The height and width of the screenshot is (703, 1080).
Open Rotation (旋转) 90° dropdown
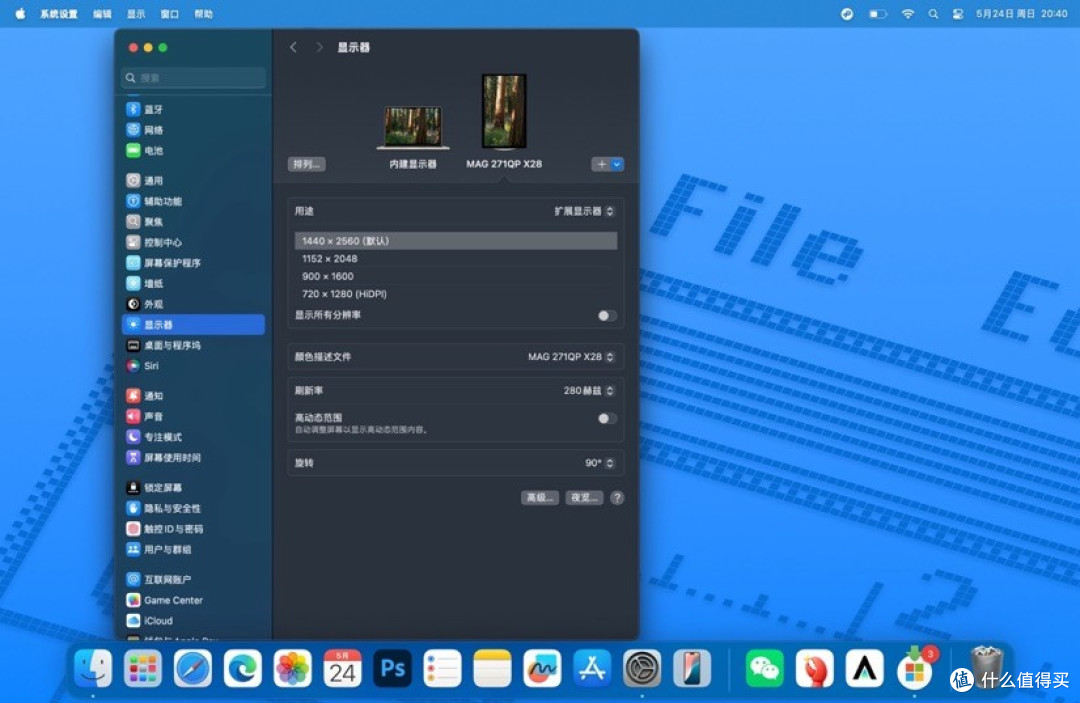[599, 463]
